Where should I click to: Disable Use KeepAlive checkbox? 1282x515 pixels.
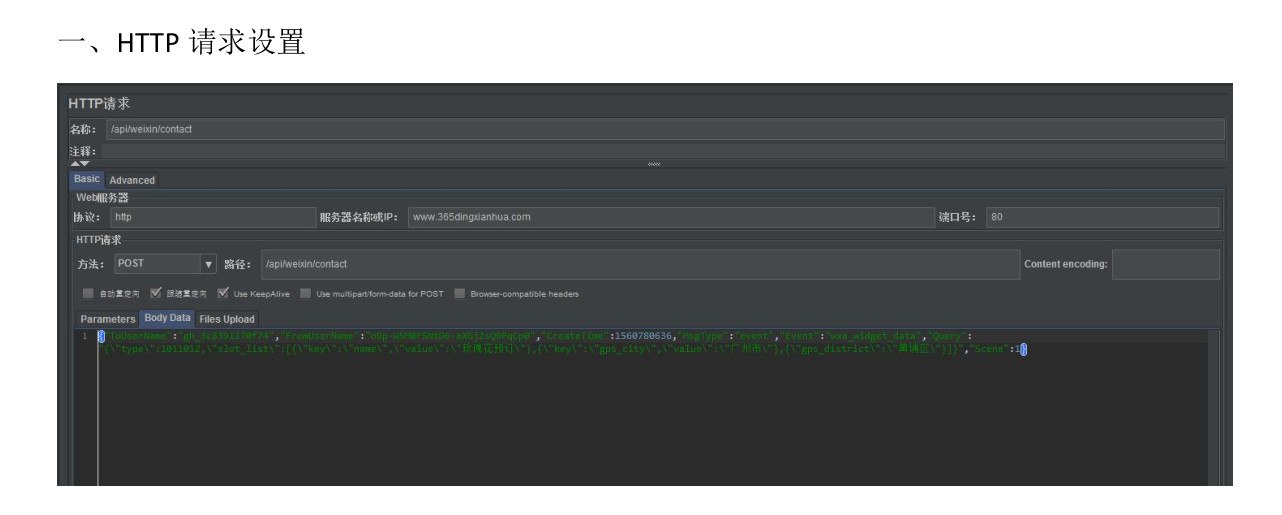[224, 294]
